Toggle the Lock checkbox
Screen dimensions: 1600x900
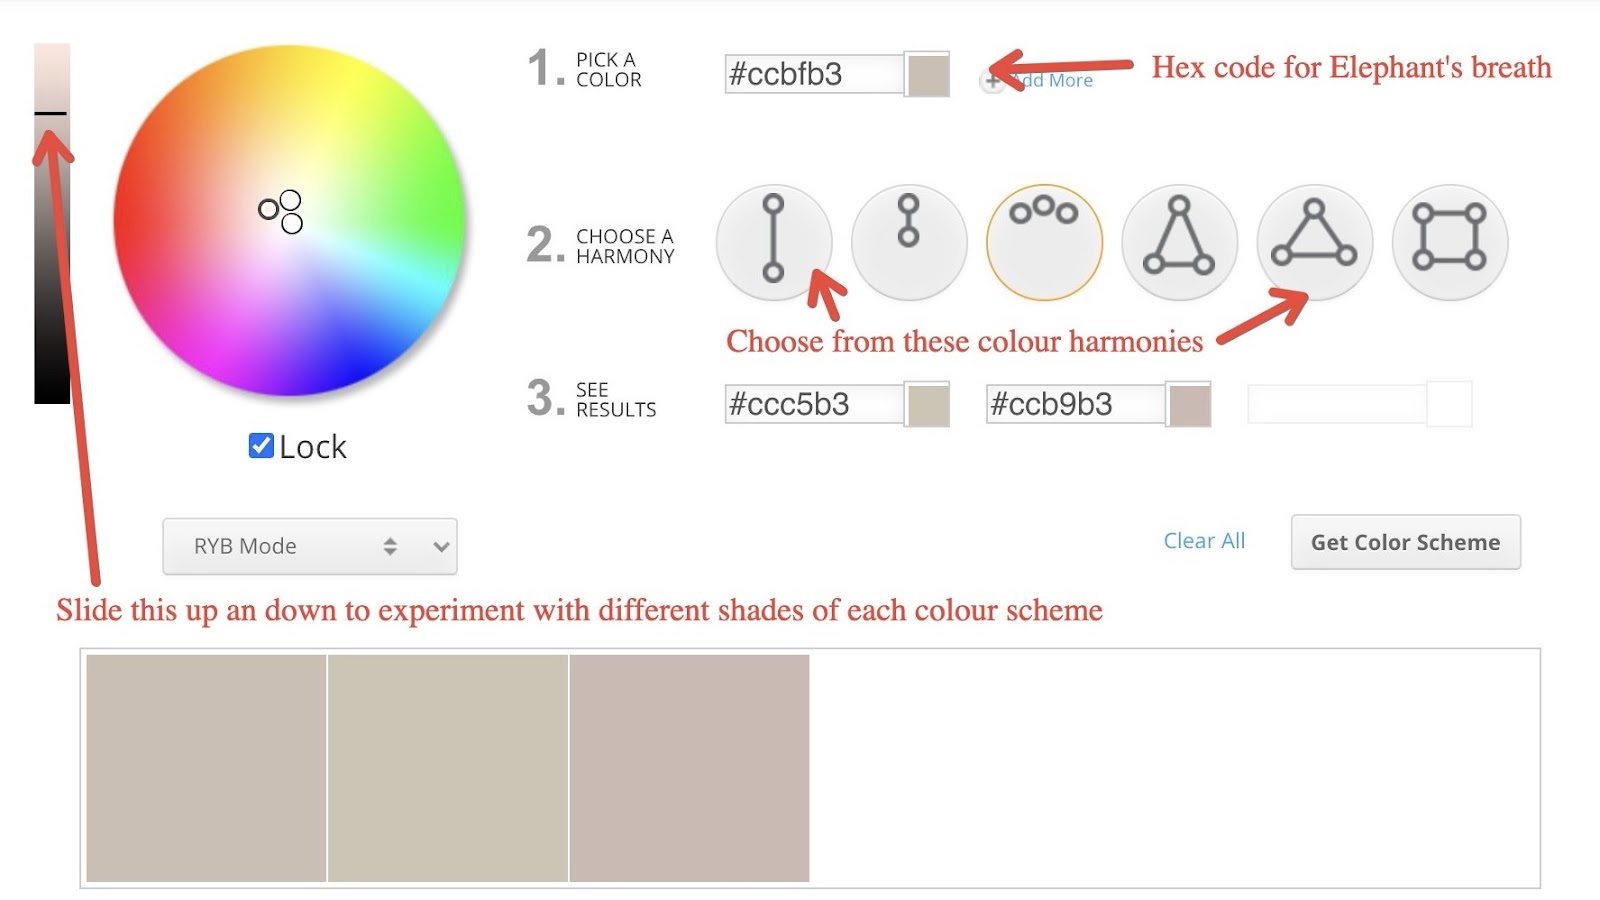pyautogui.click(x=261, y=446)
